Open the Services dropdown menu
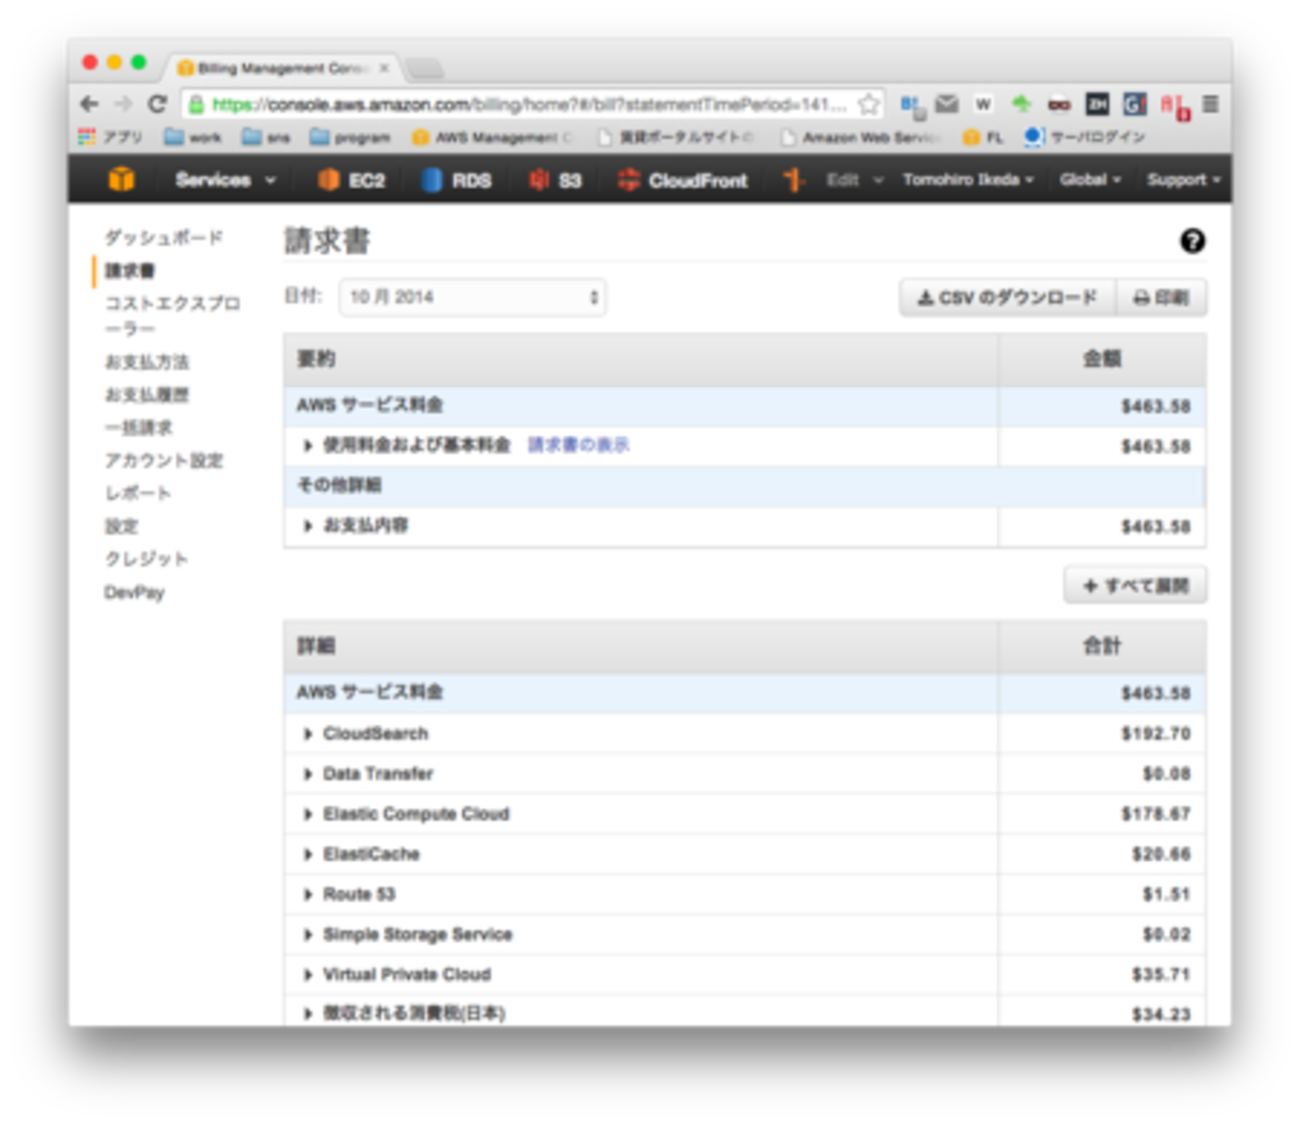The height and width of the screenshot is (1124, 1300). (225, 180)
